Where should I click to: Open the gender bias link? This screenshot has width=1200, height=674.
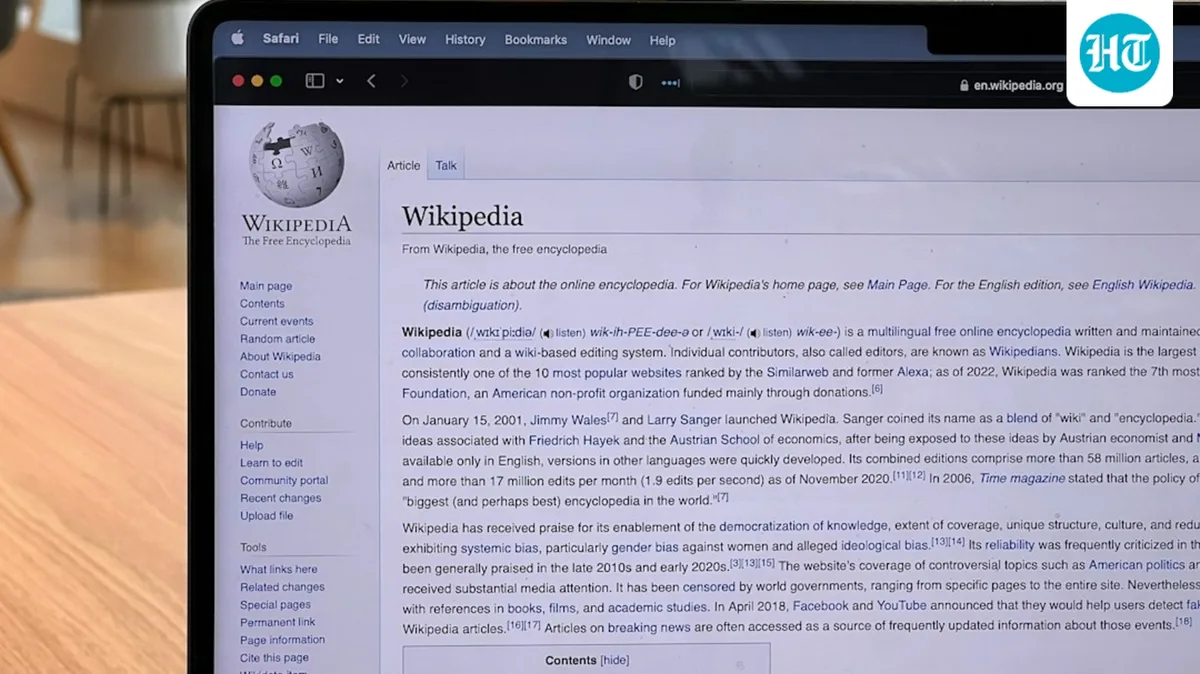tap(645, 547)
